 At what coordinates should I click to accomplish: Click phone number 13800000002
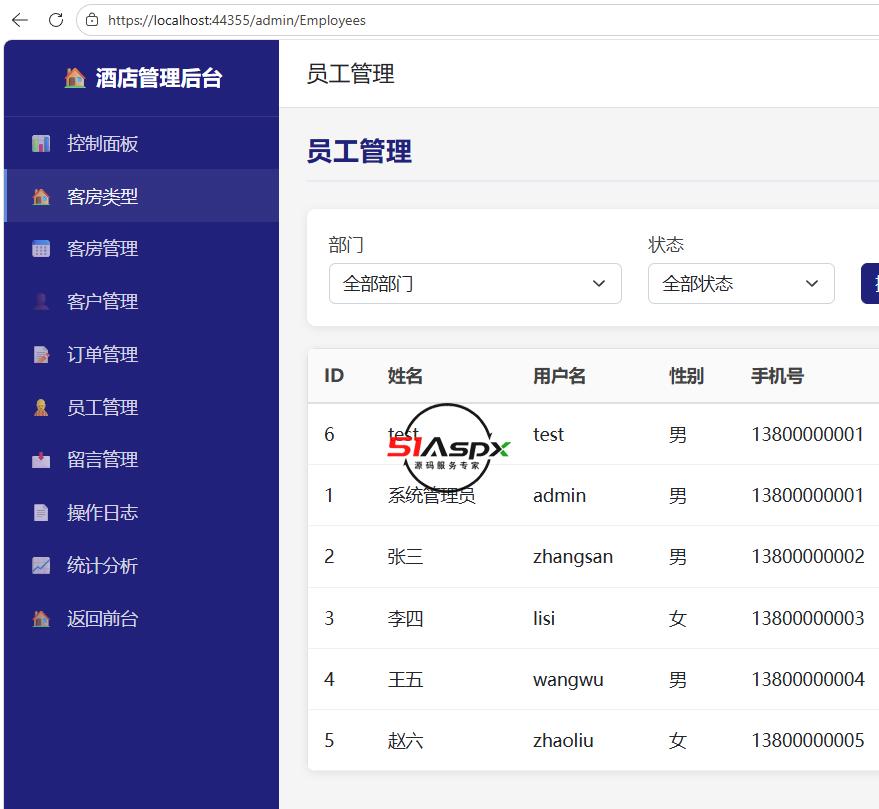pos(808,557)
